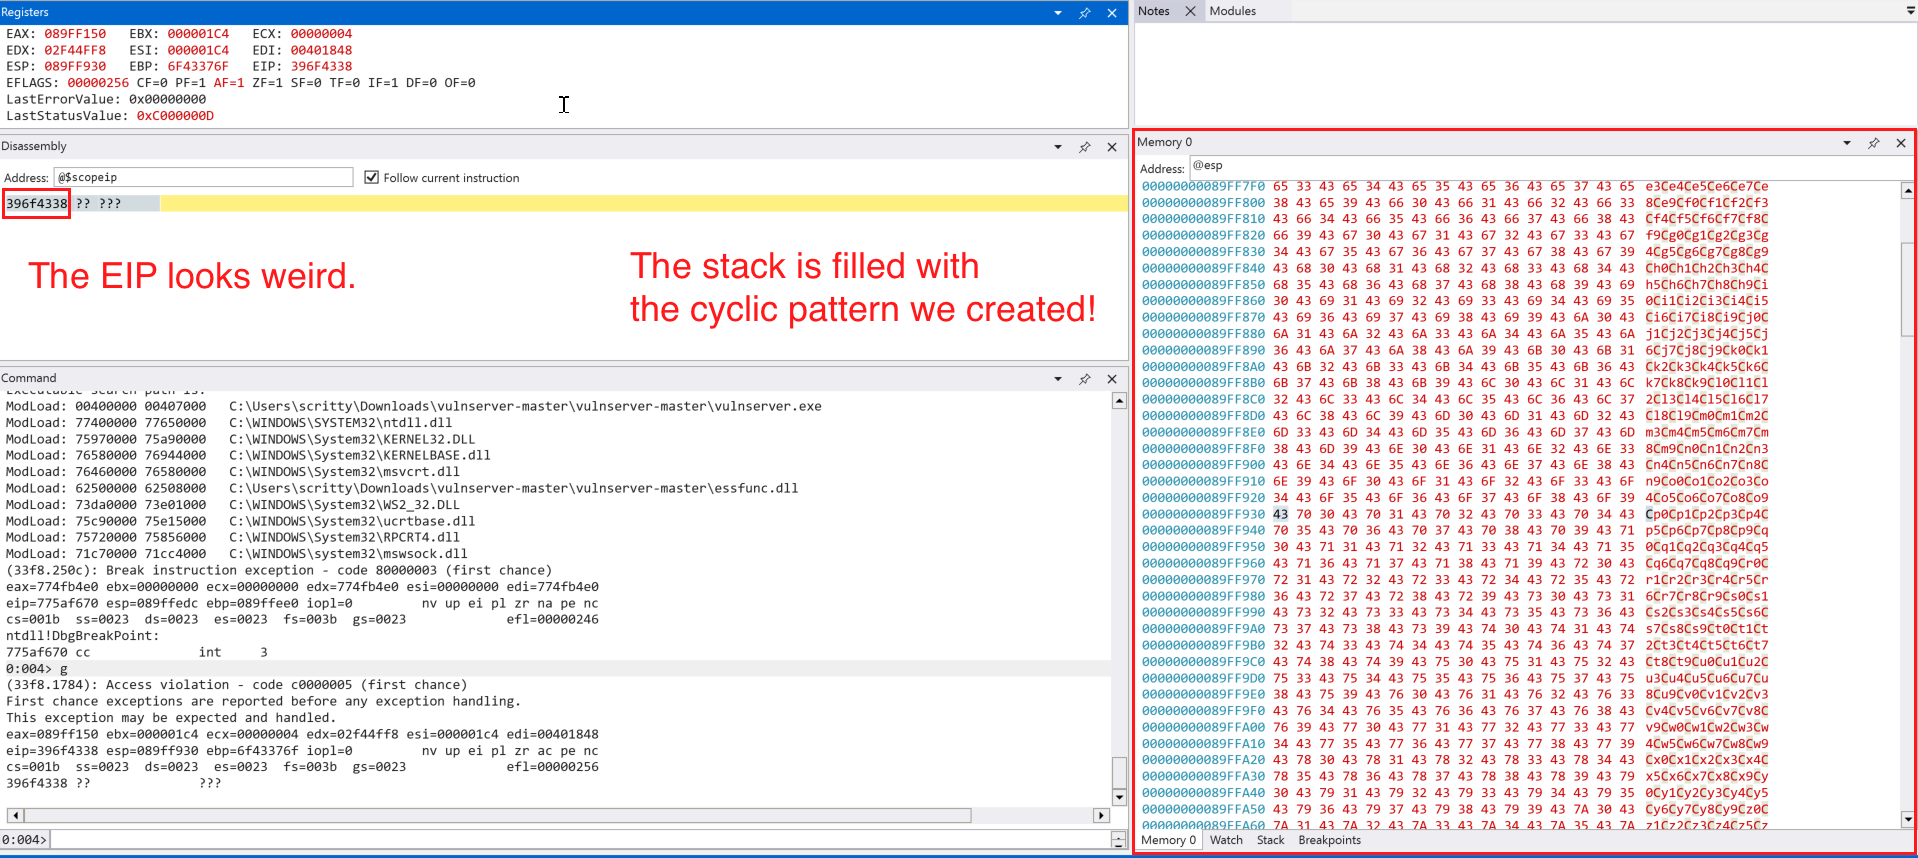Open the Disassembly window options dropdown
Image resolution: width=1918 pixels, height=858 pixels.
tap(1058, 147)
